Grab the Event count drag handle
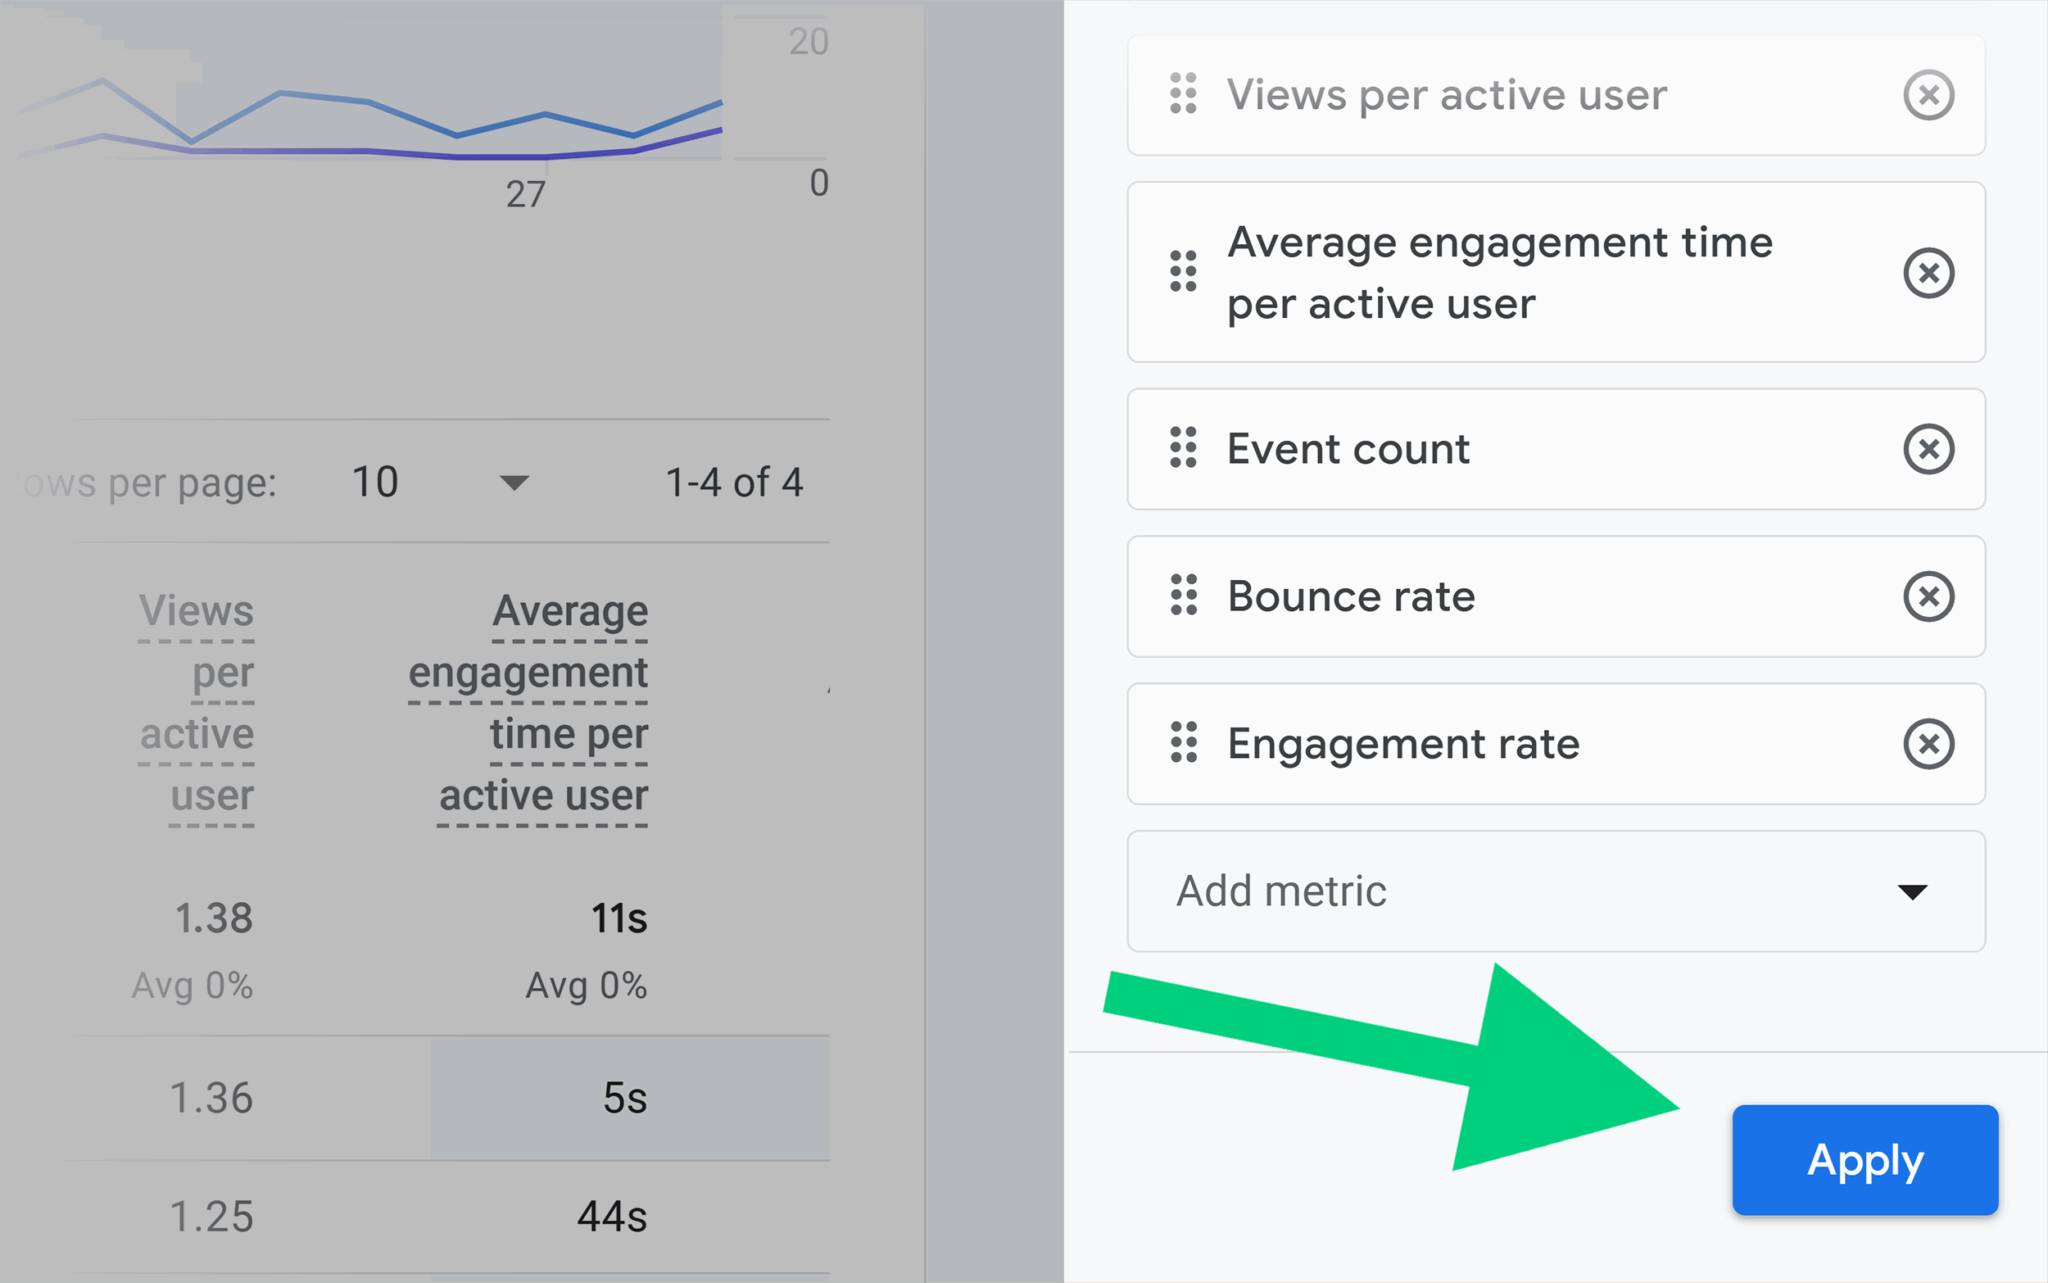2048x1283 pixels. coord(1183,448)
